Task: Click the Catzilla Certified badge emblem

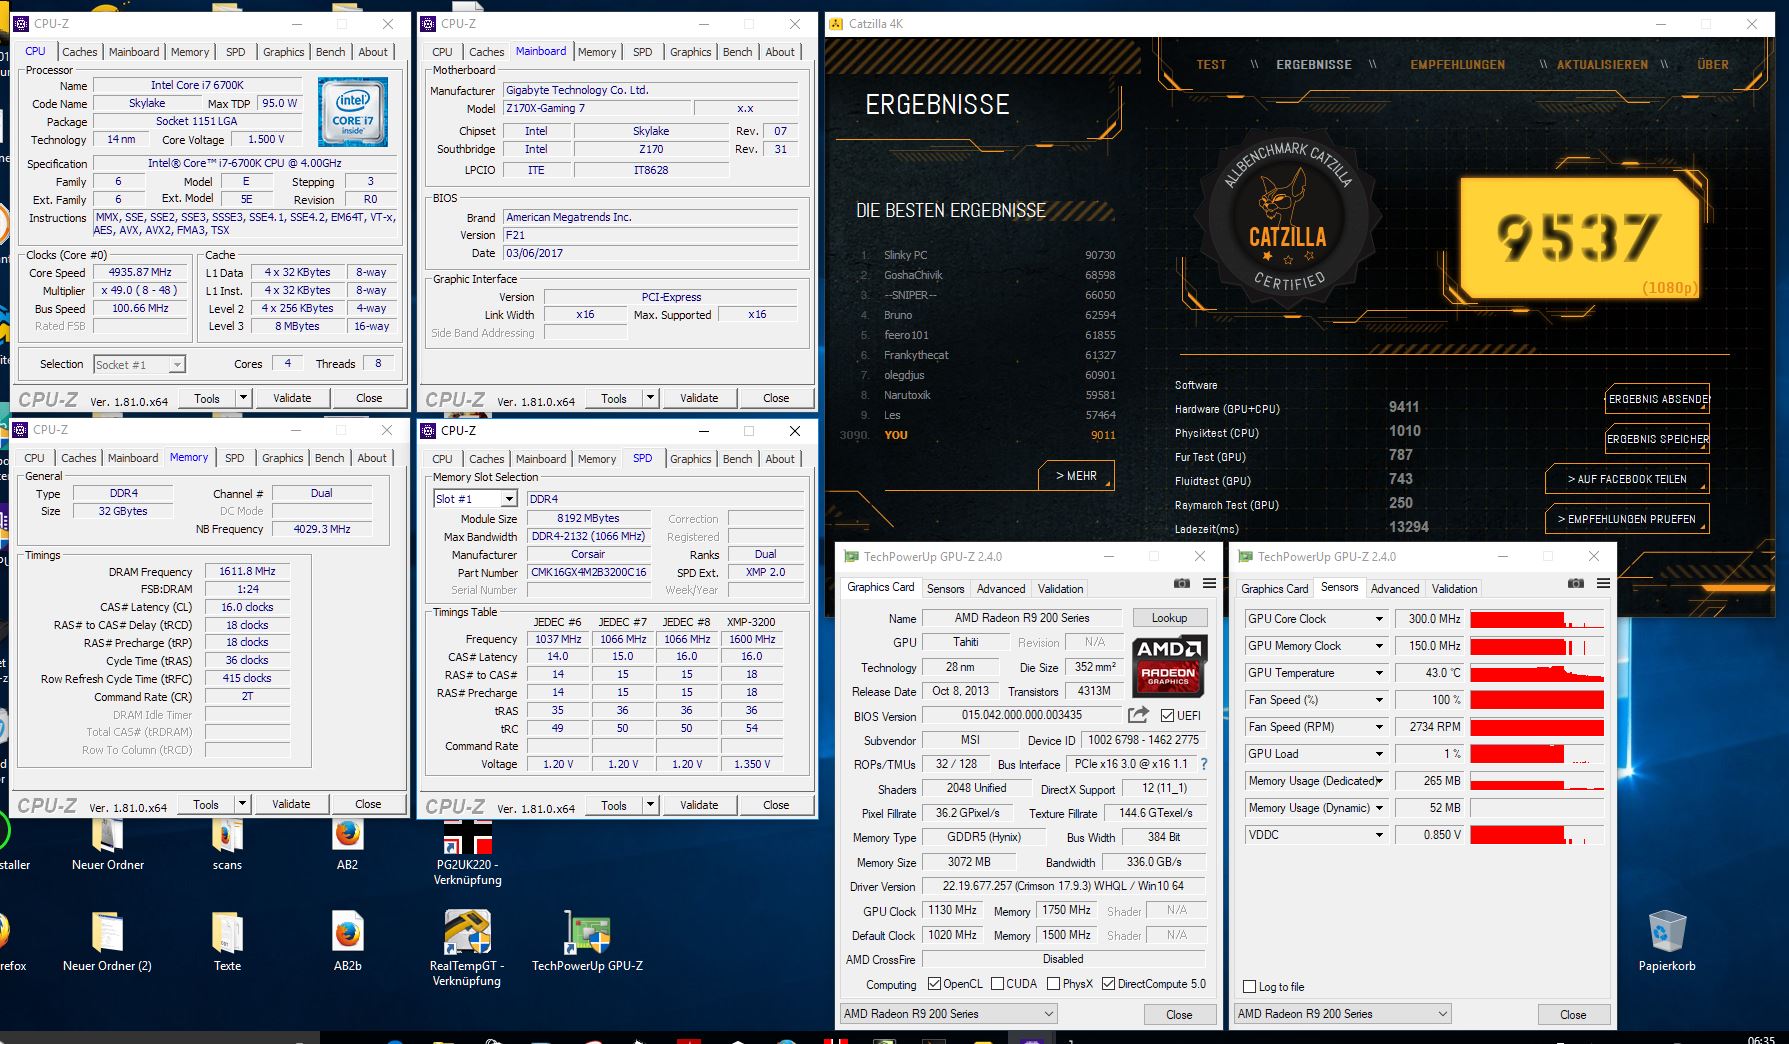Action: click(1288, 218)
